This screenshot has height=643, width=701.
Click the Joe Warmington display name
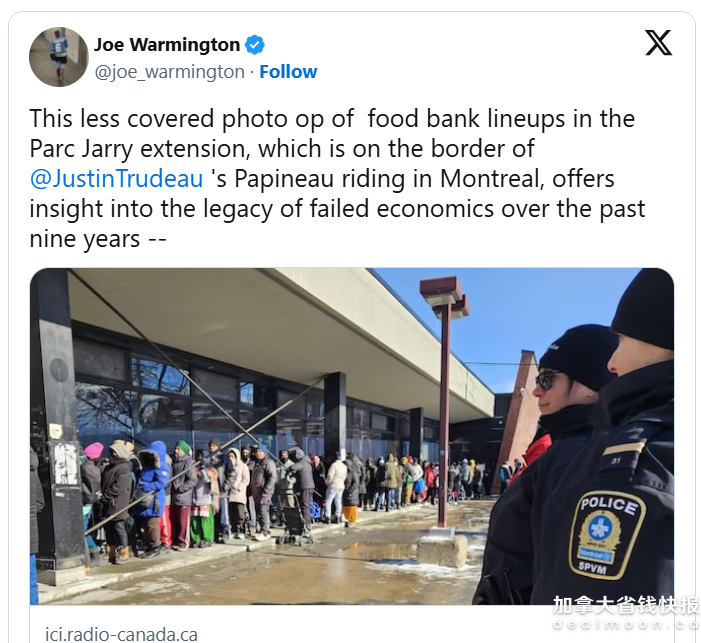pos(167,45)
